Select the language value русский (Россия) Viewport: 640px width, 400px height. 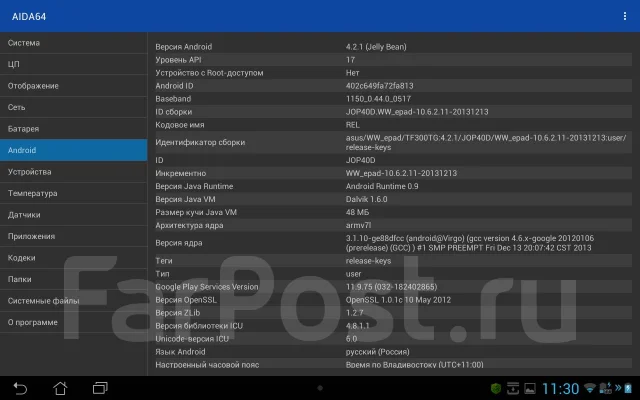coord(378,352)
